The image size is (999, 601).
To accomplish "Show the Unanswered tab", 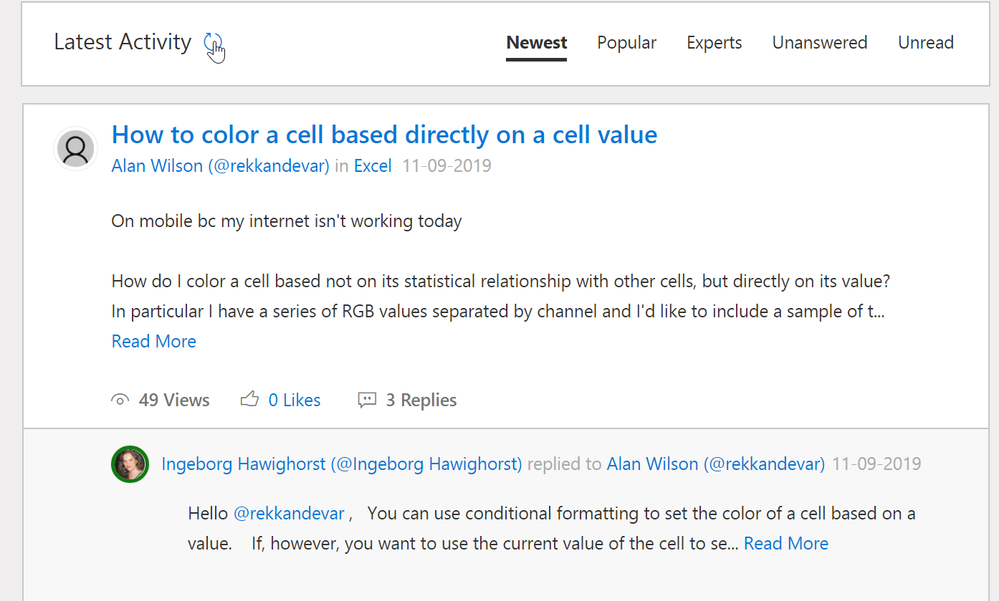I will tap(820, 43).
